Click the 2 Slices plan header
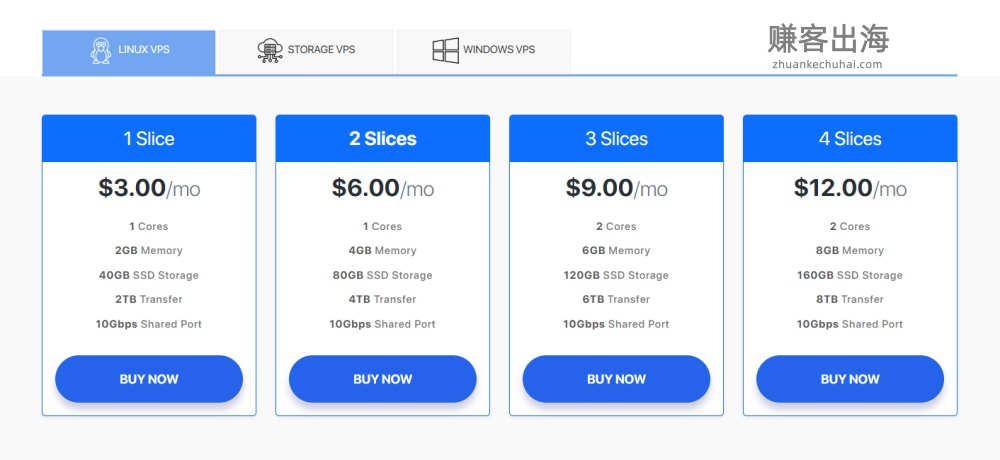This screenshot has height=460, width=1000. [383, 139]
